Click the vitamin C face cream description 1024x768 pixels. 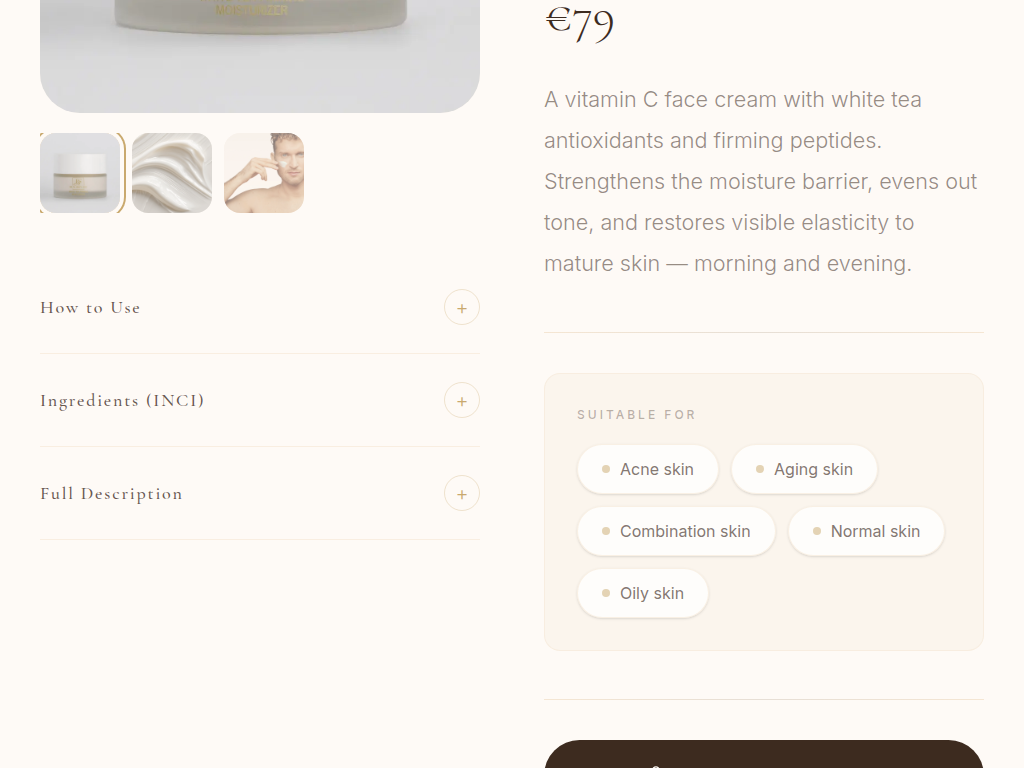[x=760, y=181]
